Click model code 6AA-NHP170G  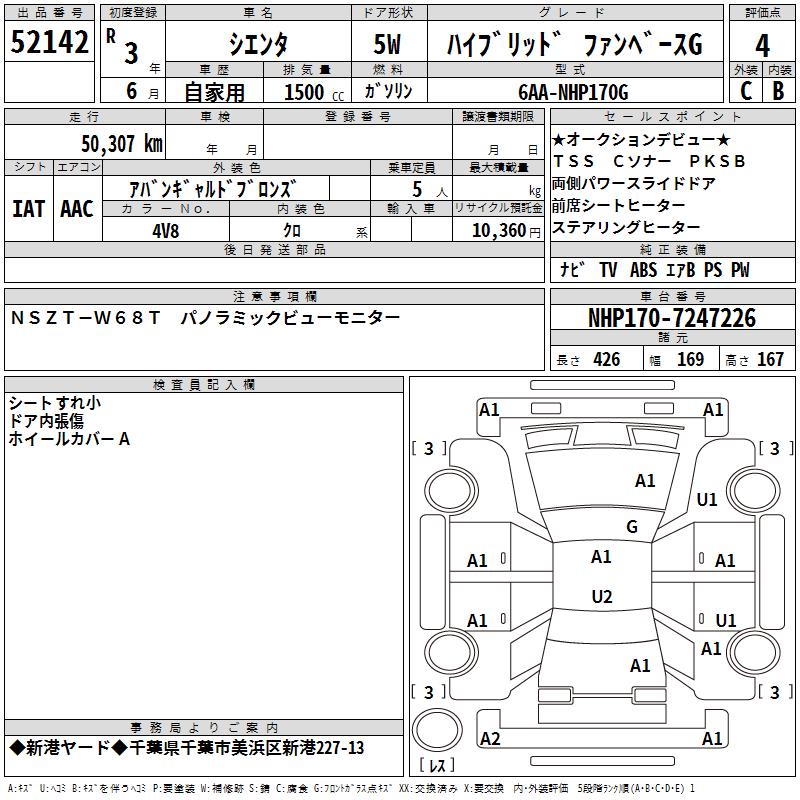tap(573, 92)
